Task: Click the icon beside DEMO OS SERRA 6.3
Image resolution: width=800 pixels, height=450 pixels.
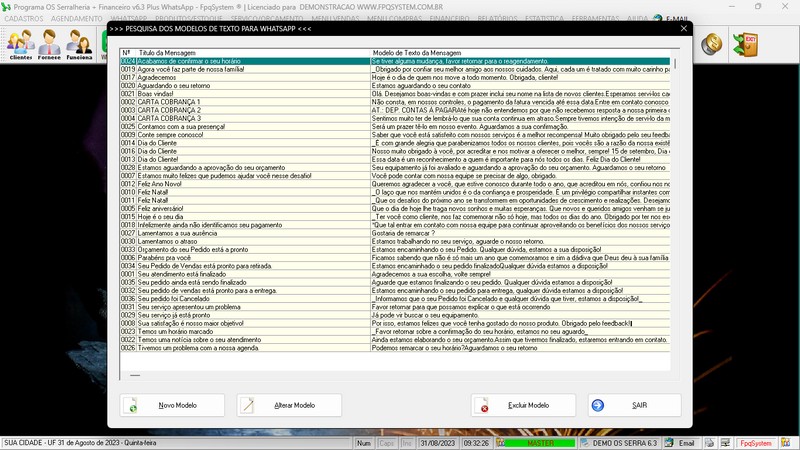Action: [x=585, y=443]
